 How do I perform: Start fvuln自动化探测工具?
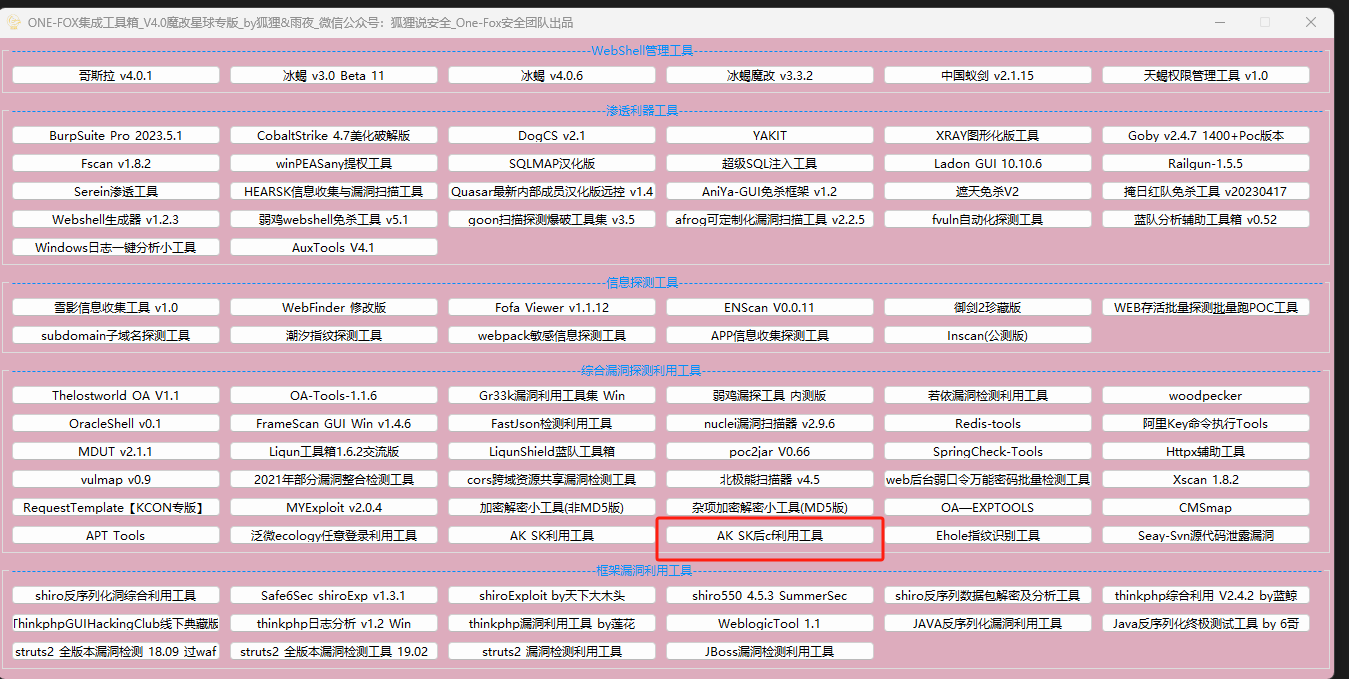(x=988, y=219)
